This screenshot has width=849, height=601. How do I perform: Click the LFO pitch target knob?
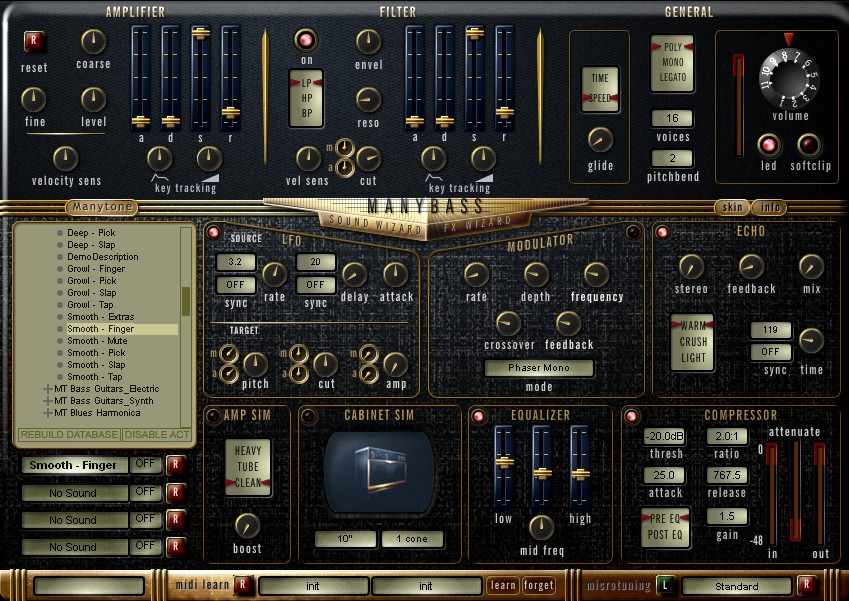click(x=255, y=364)
